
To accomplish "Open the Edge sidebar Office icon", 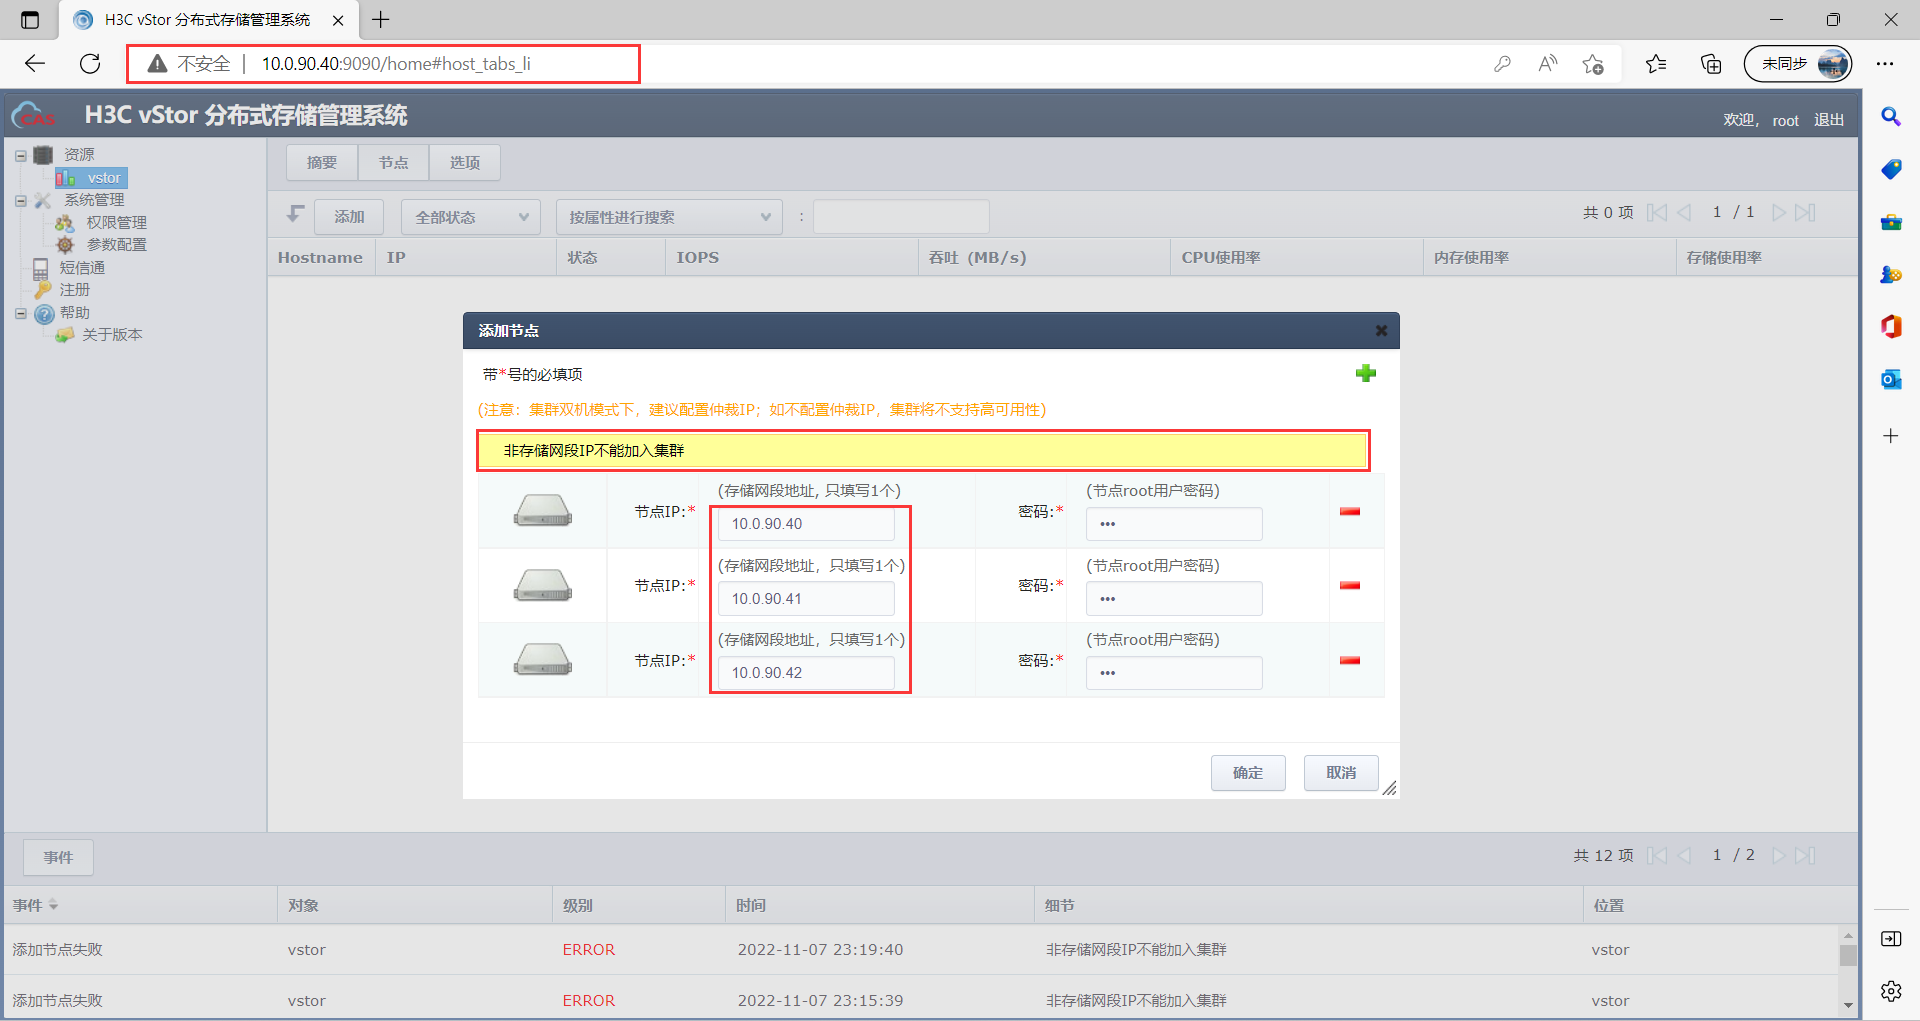I will pos(1891,326).
